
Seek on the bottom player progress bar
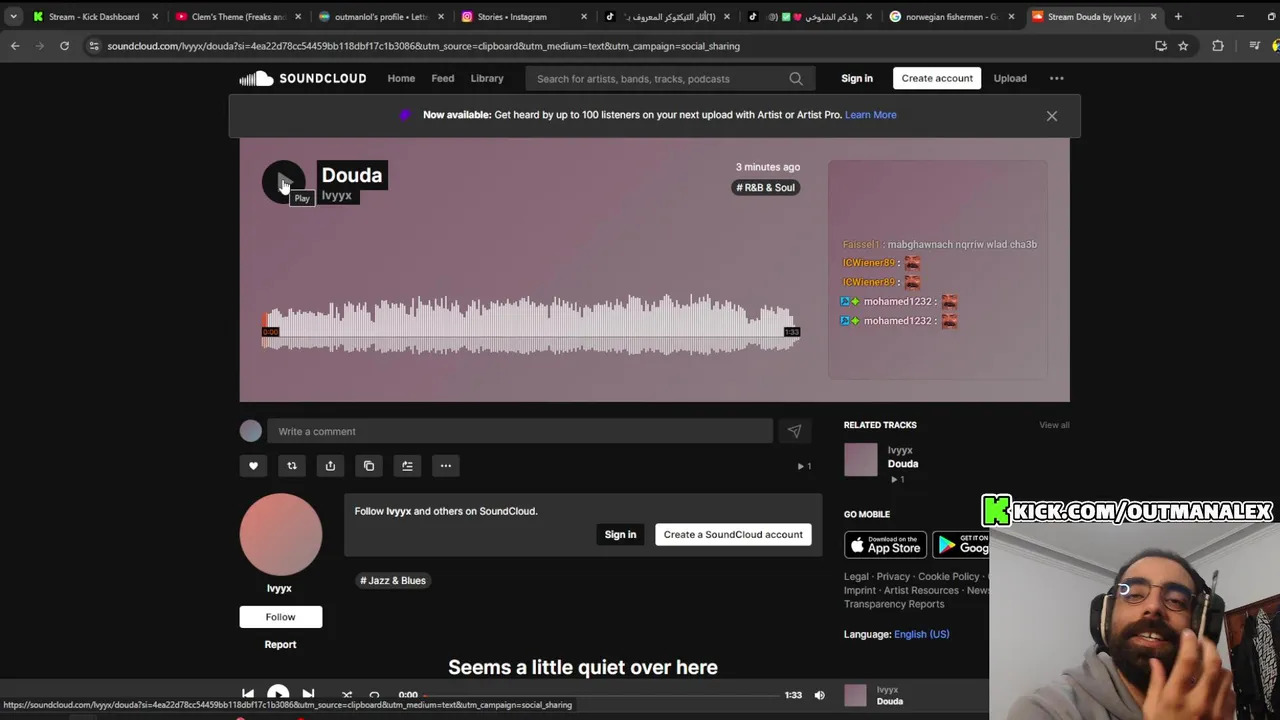click(602, 695)
